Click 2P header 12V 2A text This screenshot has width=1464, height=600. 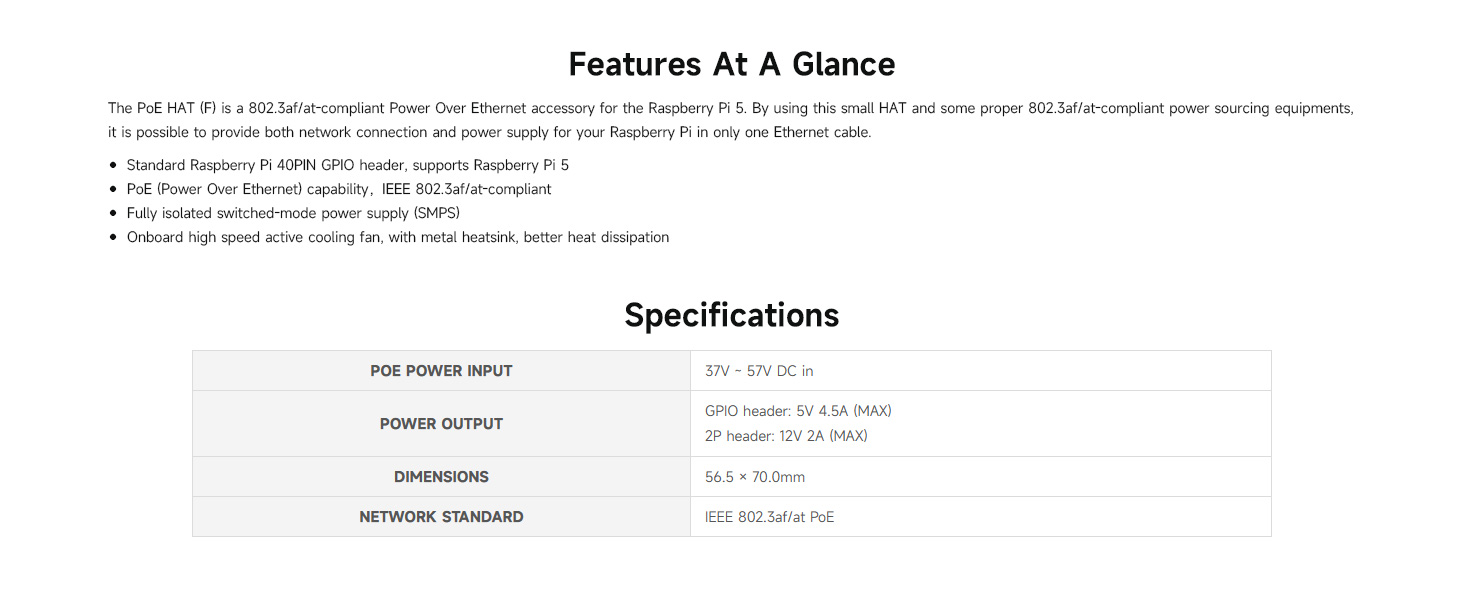786,436
